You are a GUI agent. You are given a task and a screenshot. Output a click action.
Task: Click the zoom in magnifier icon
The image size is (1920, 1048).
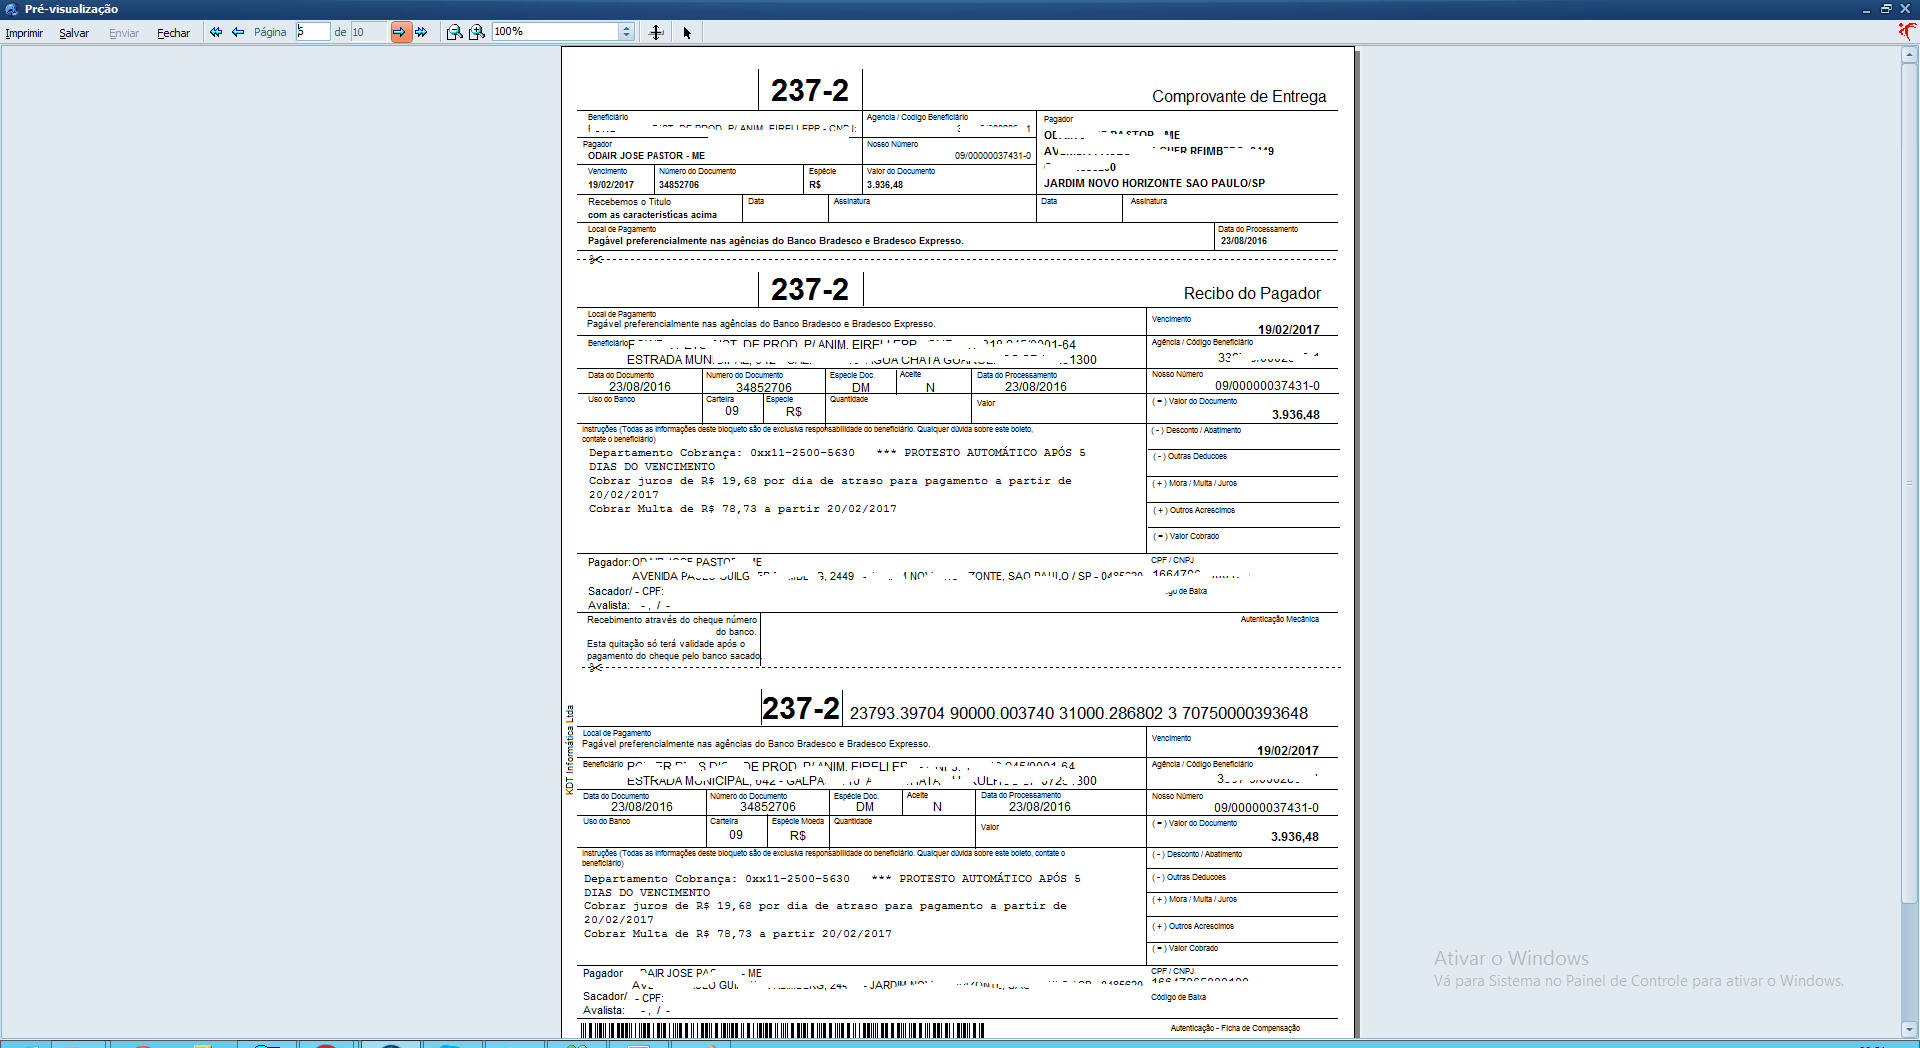point(477,32)
